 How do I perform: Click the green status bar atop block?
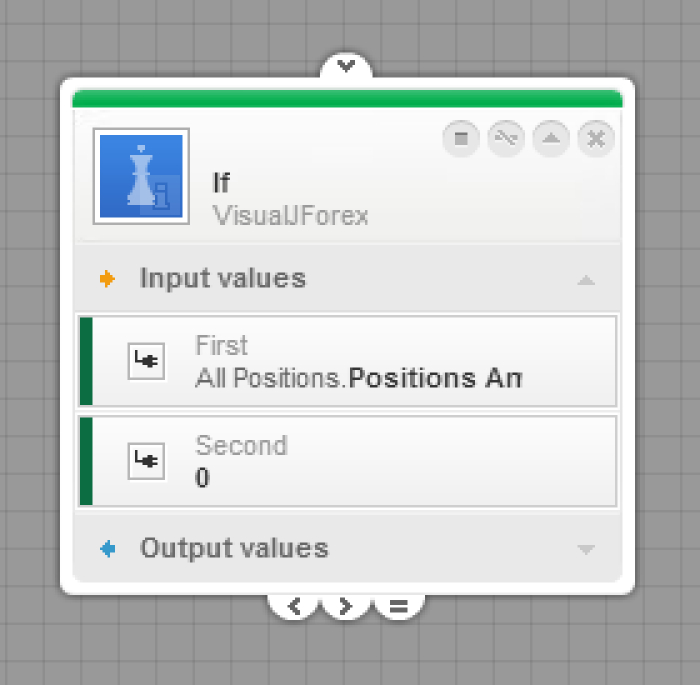(x=347, y=98)
